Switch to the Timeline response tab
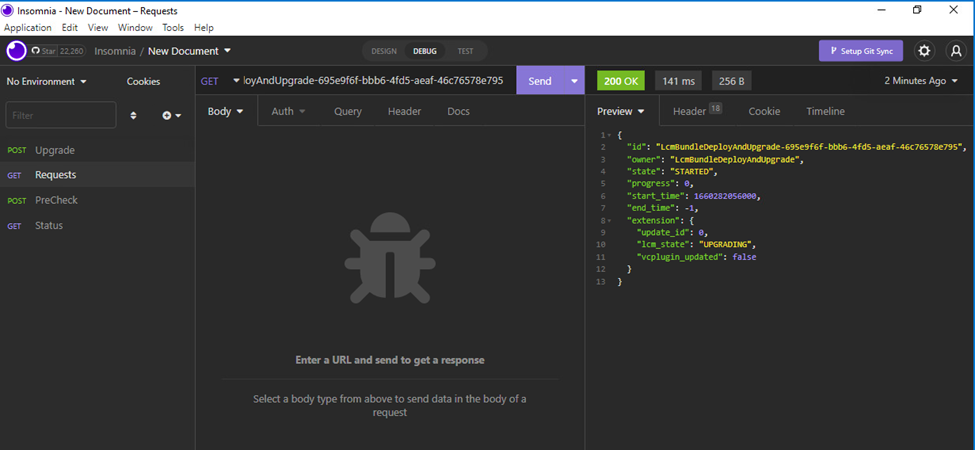 (x=825, y=111)
